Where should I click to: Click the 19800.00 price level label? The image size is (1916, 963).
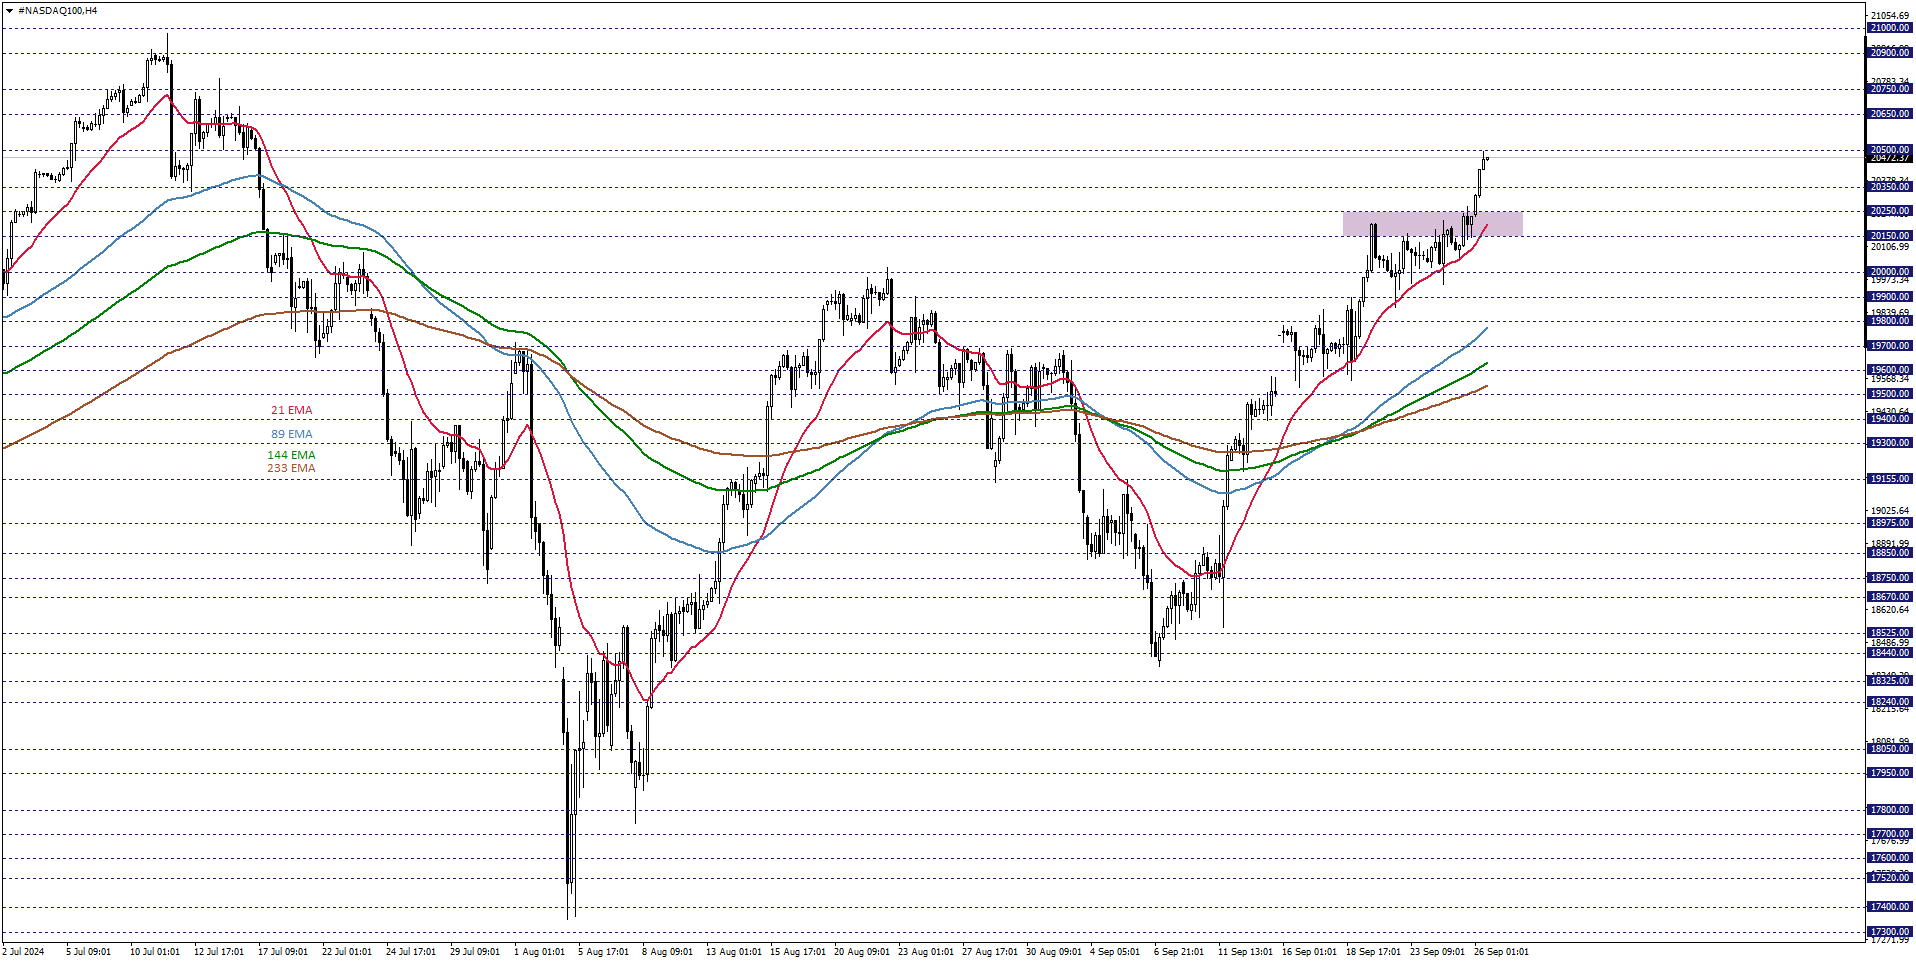coord(1890,321)
